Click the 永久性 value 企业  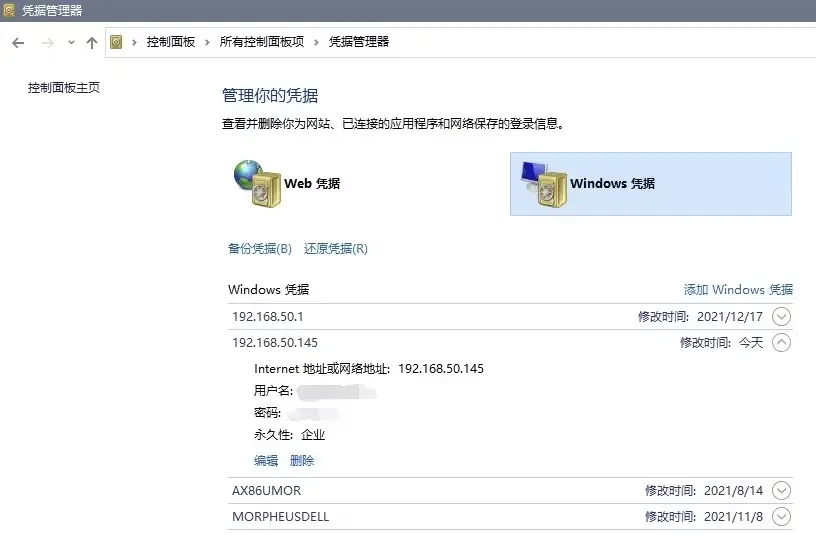pyautogui.click(x=313, y=435)
